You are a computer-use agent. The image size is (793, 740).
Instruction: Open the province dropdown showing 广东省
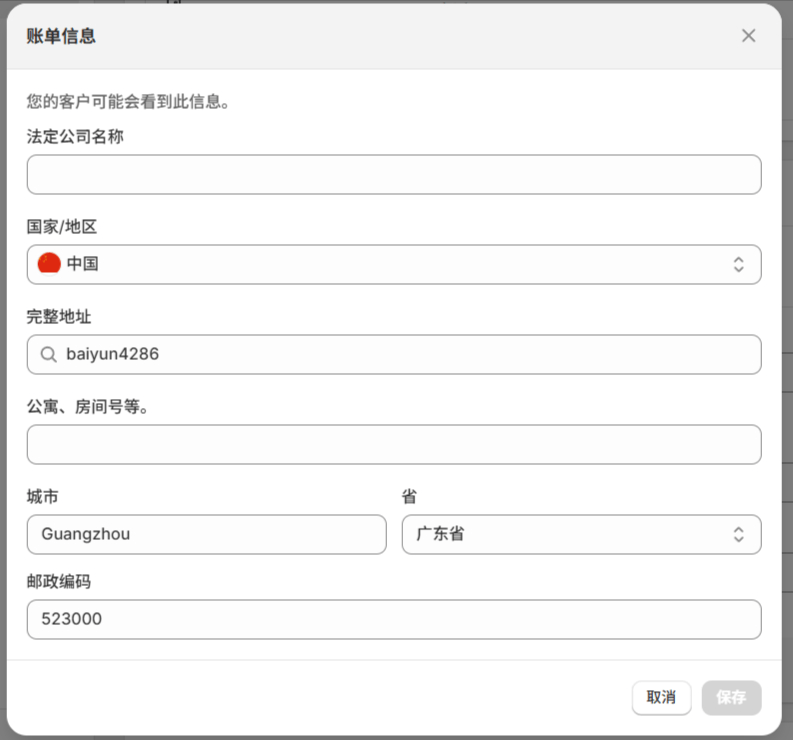580,534
